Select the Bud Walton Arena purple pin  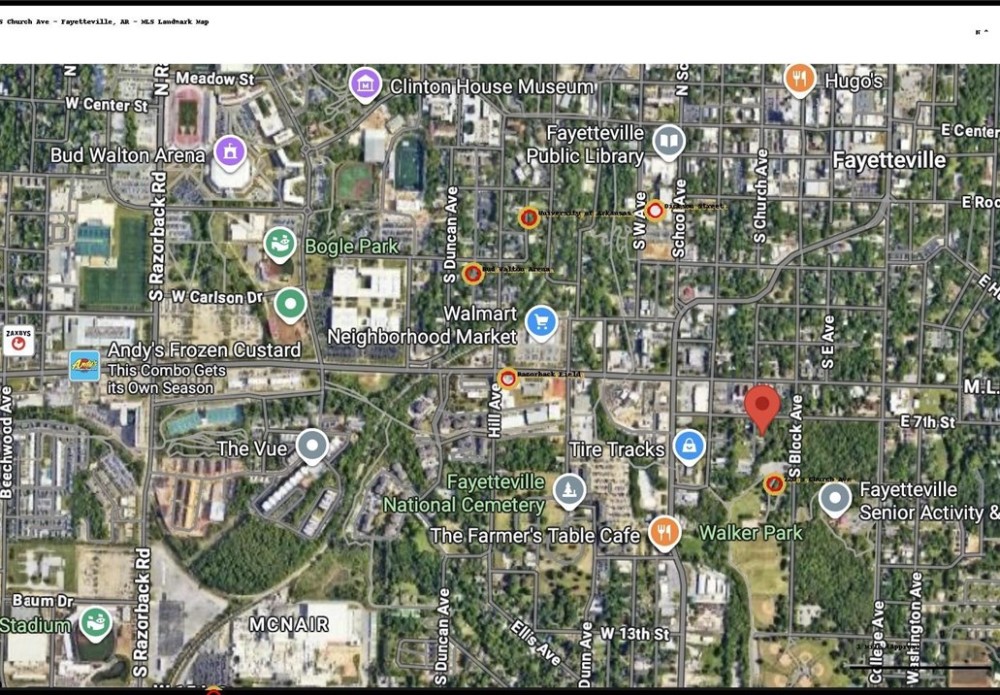coord(230,152)
